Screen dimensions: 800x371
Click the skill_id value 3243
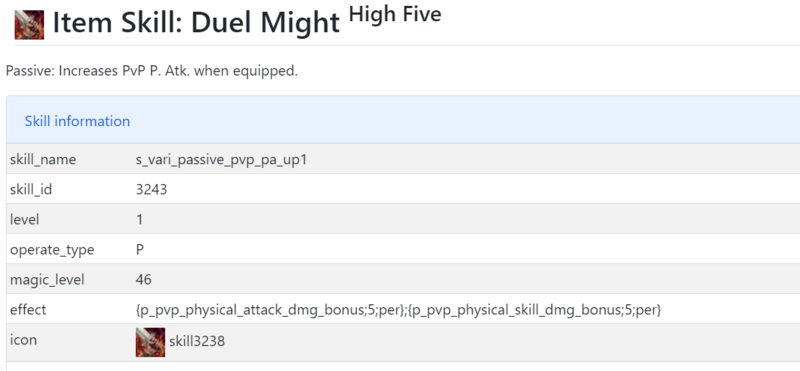point(152,190)
